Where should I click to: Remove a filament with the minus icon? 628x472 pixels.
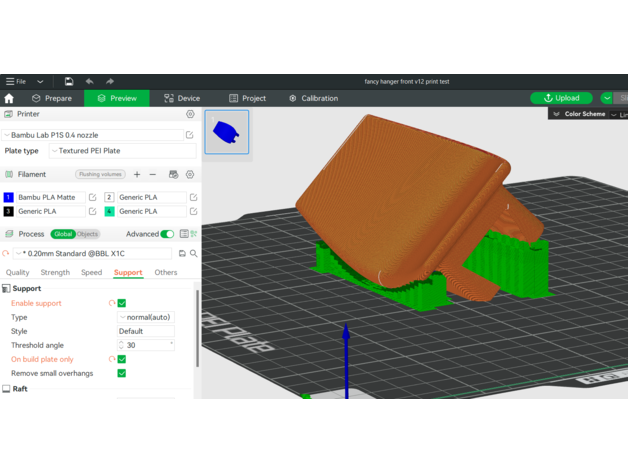click(153, 174)
